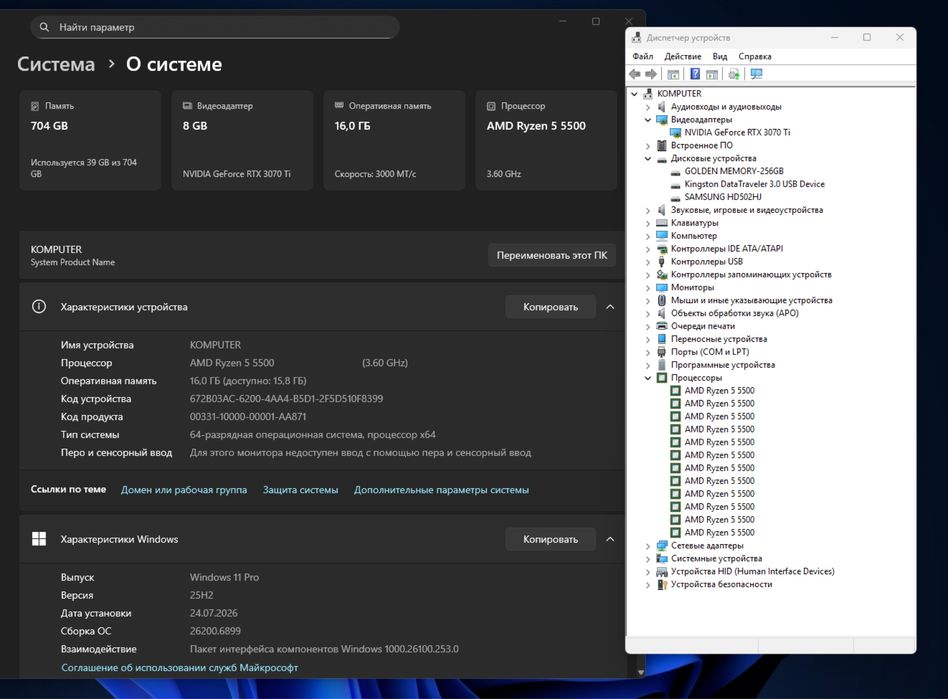Click the Видеоадаптер card icon
948x699 pixels.
pos(187,106)
